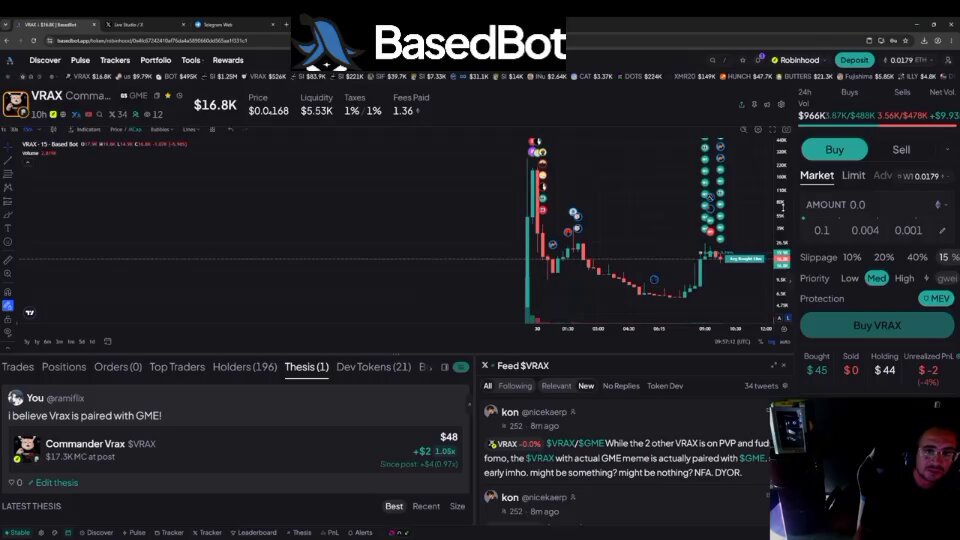Close the Feed $VRAX panel
The height and width of the screenshot is (540, 960).
(784, 366)
